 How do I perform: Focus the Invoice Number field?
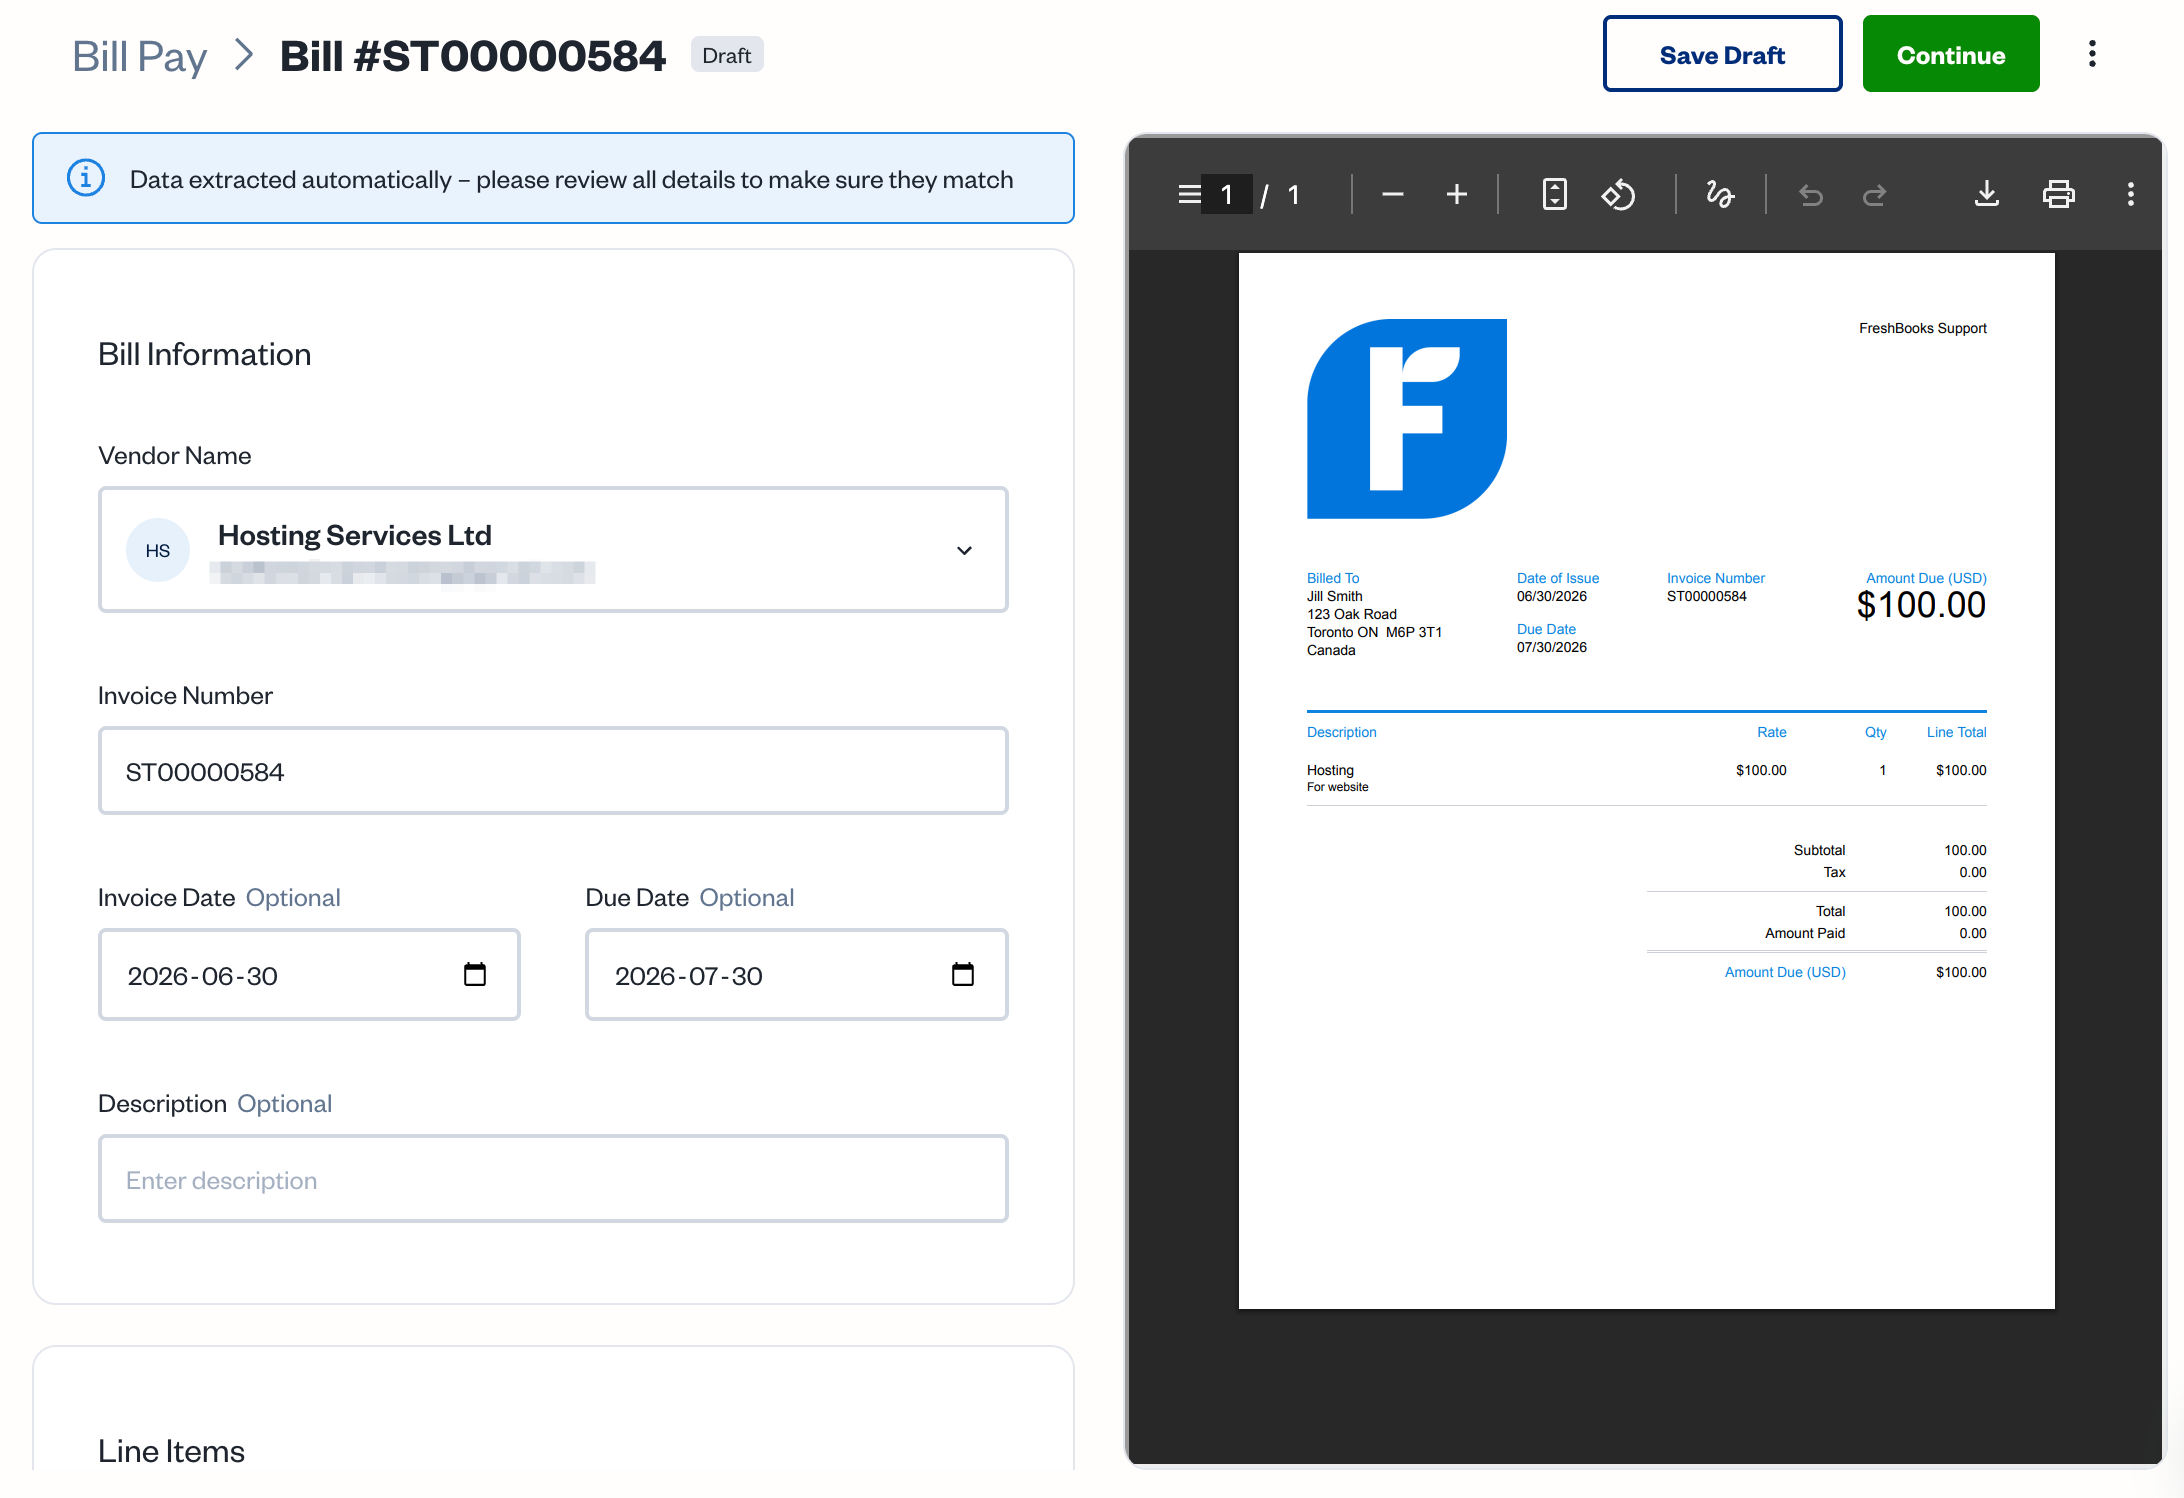pos(553,771)
